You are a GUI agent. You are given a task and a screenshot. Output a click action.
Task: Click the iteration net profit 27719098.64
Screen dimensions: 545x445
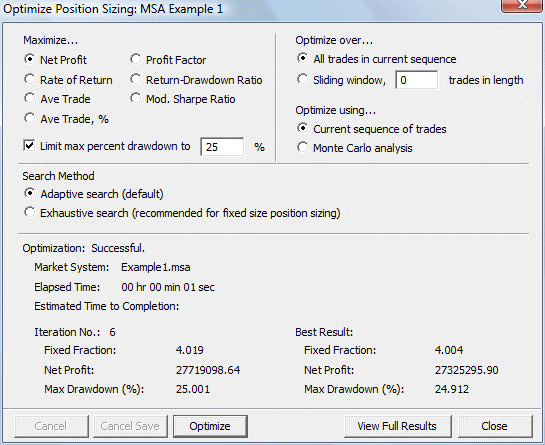[208, 370]
